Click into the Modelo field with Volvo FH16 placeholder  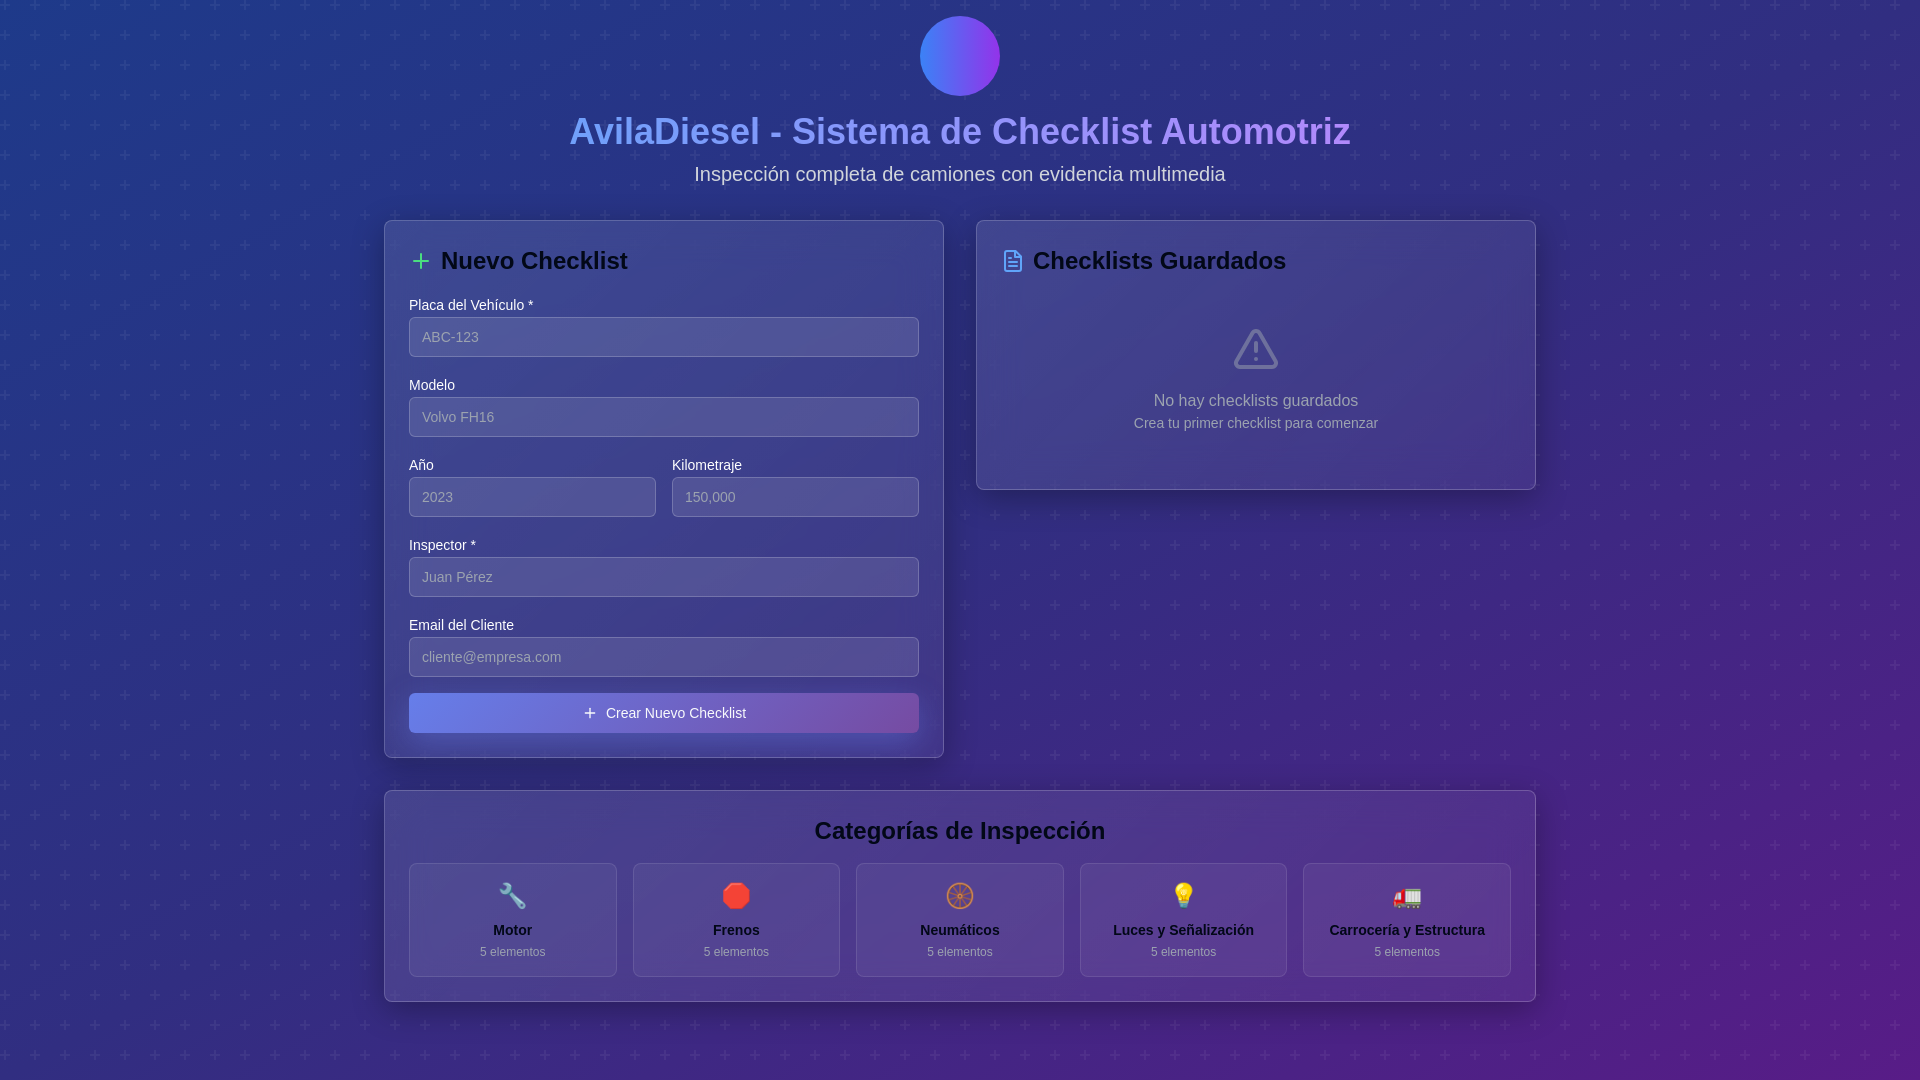tap(664, 417)
